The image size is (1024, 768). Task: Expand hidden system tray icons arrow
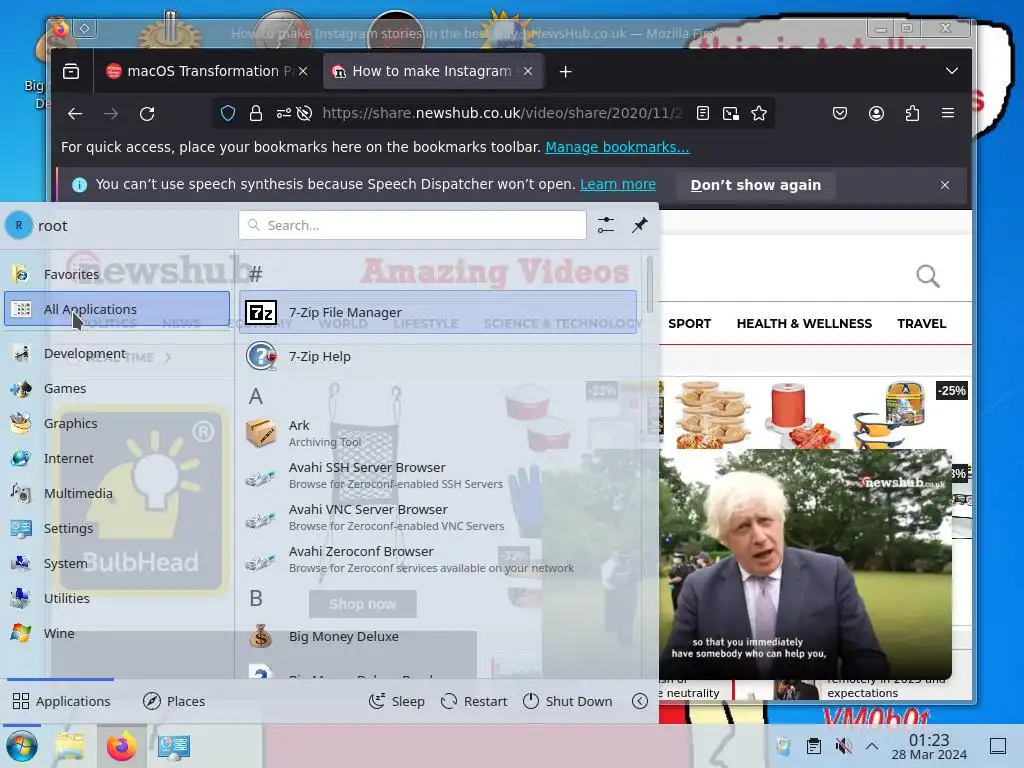pyautogui.click(x=872, y=746)
